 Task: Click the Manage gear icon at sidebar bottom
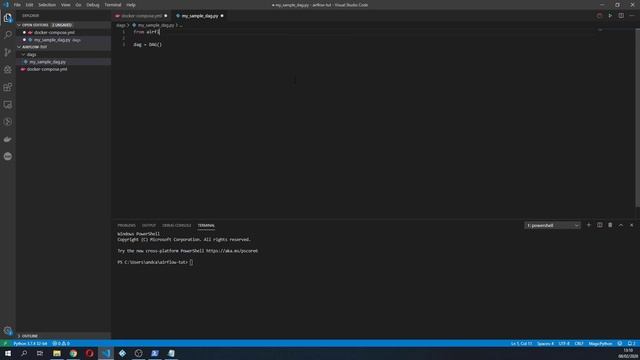tap(8, 330)
